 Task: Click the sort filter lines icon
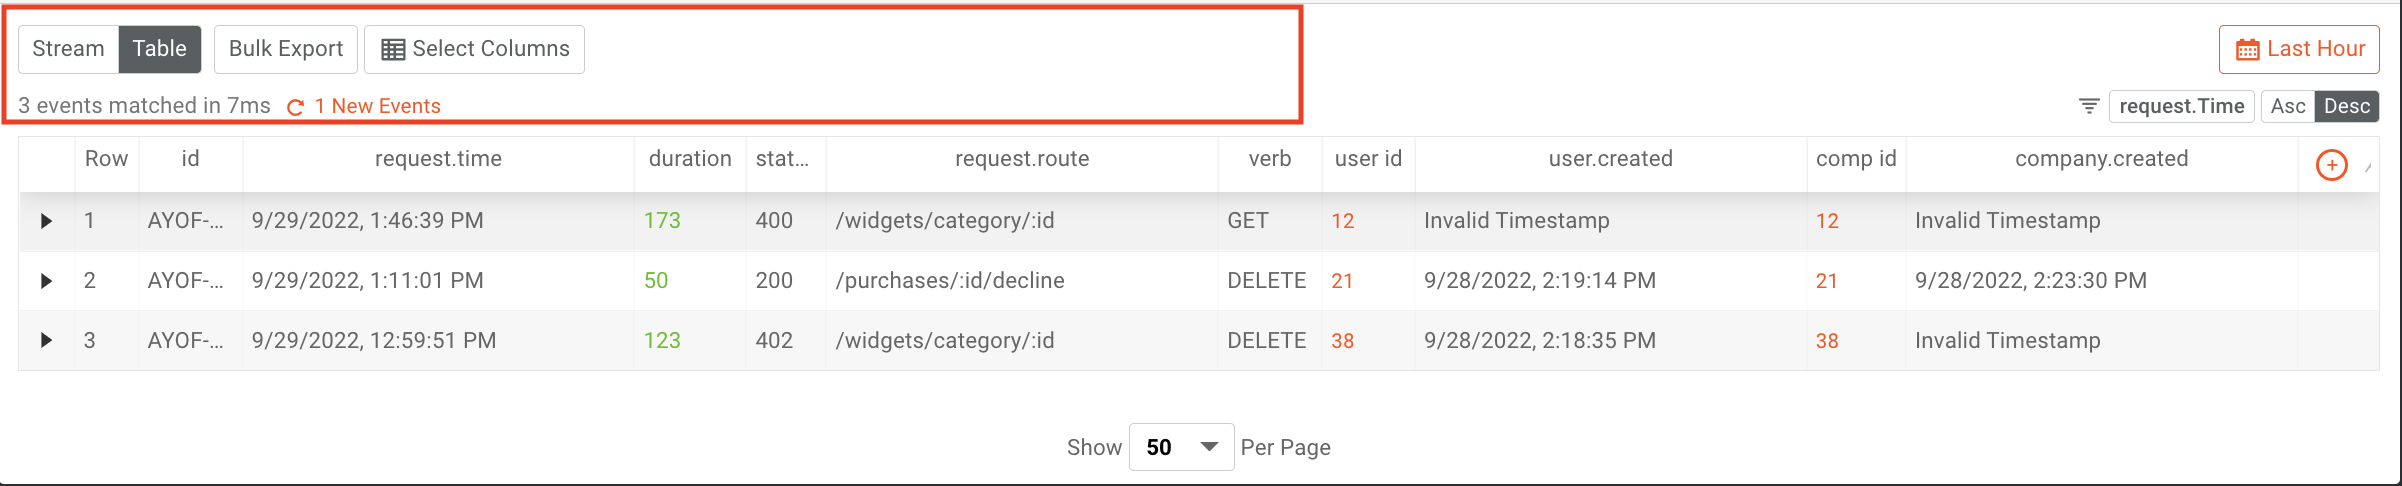coord(2089,106)
